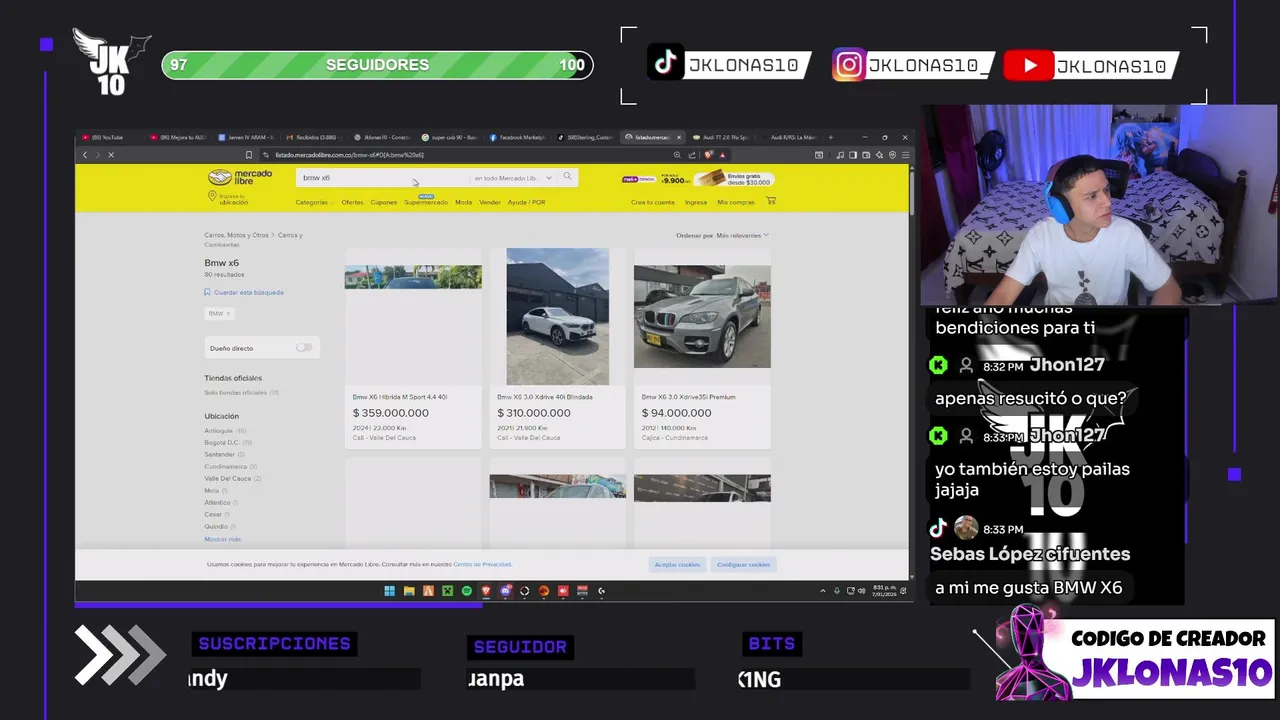This screenshot has height=720, width=1280.
Task: Click the Logitech G Hub taskbar icon
Action: [601, 591]
